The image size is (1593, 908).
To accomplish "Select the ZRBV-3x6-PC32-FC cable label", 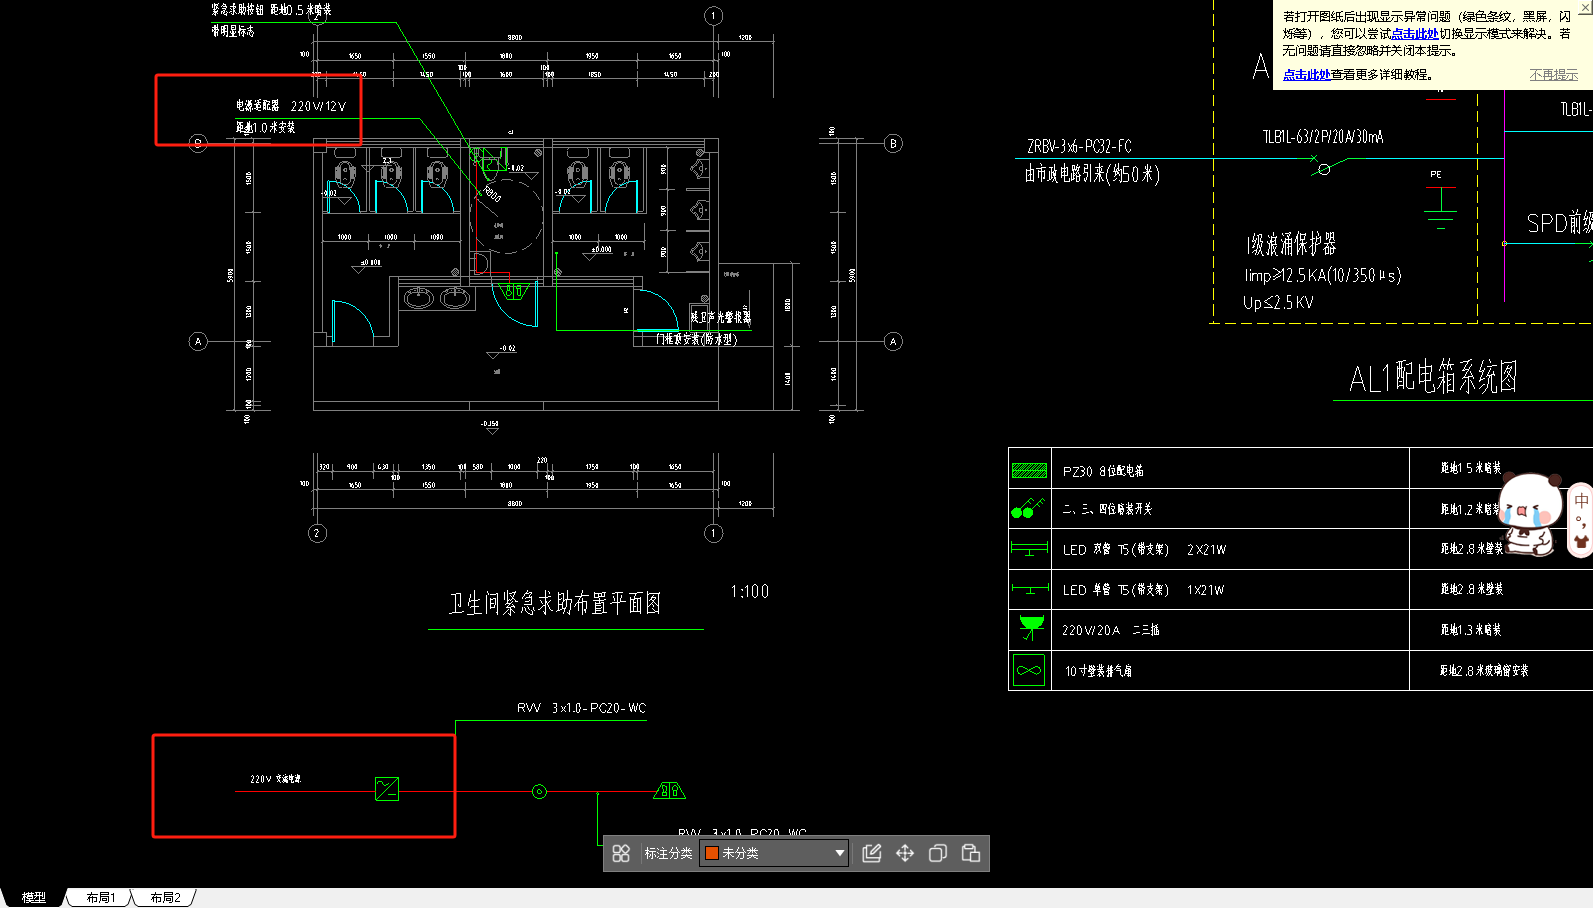I will coord(1079,146).
